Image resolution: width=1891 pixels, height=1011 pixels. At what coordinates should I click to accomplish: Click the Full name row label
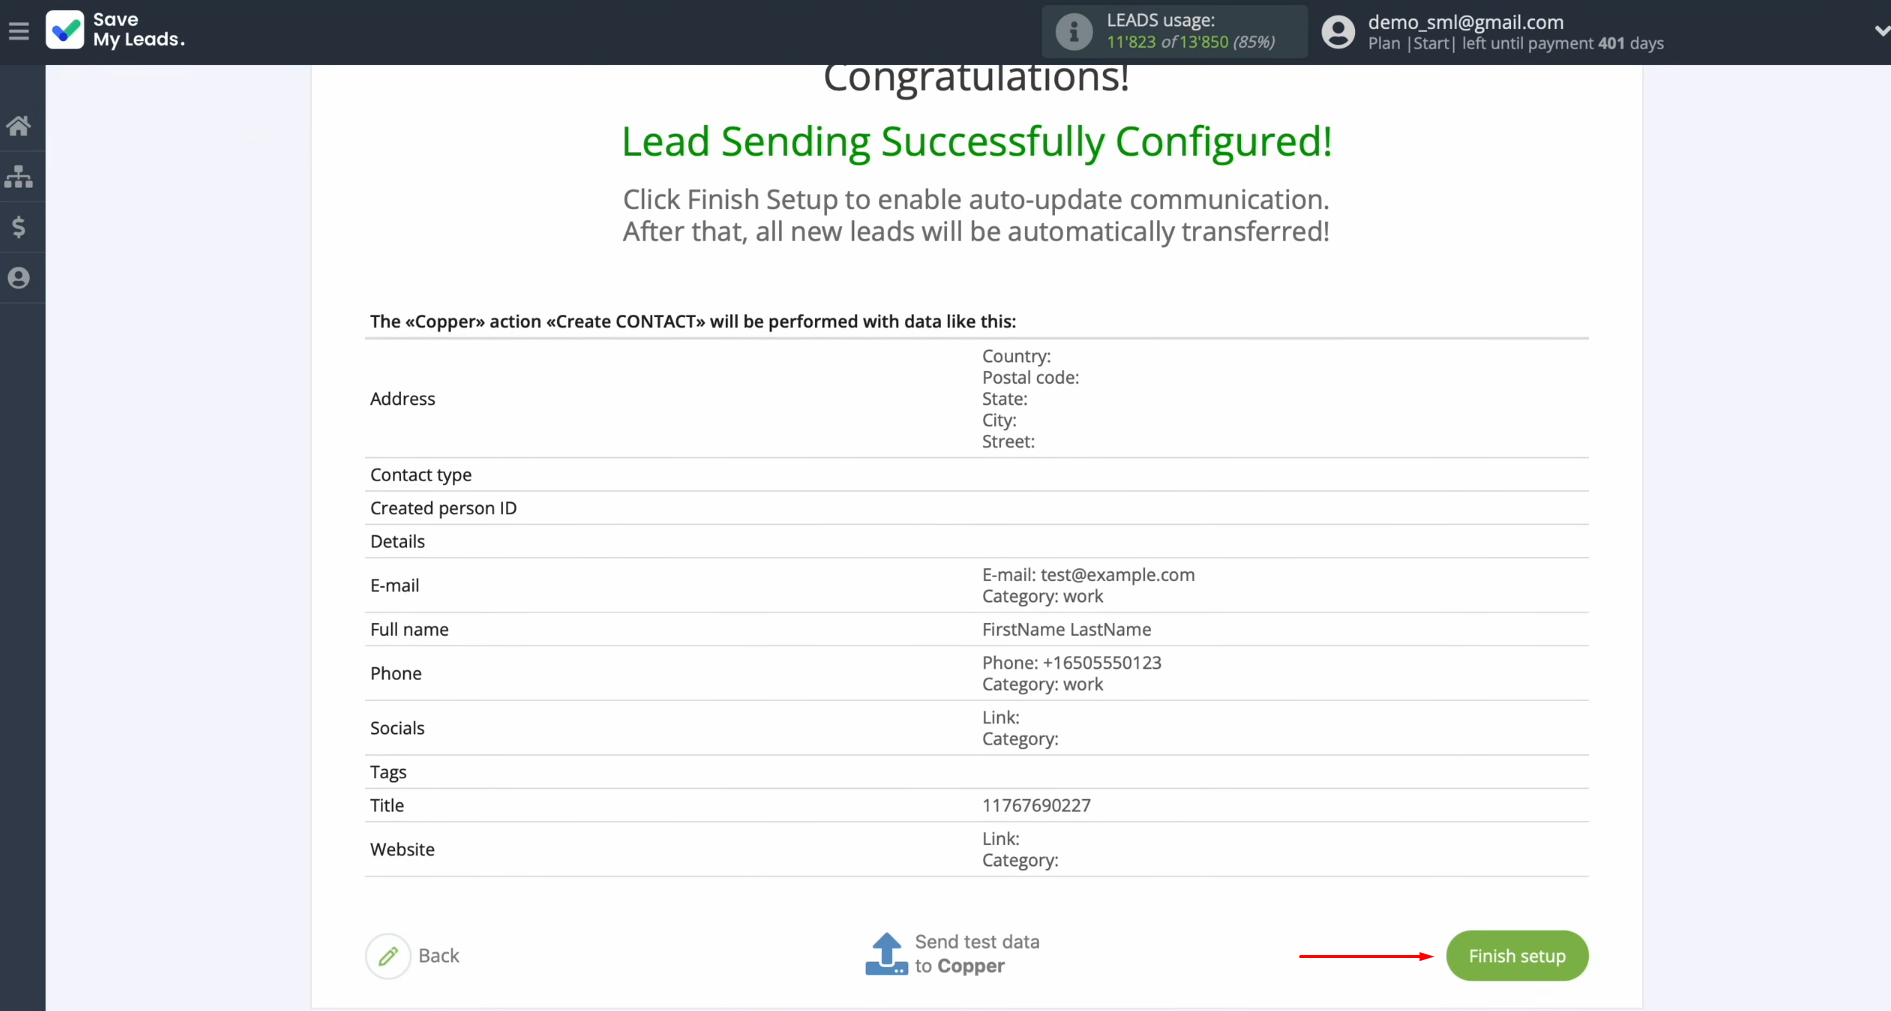409,629
